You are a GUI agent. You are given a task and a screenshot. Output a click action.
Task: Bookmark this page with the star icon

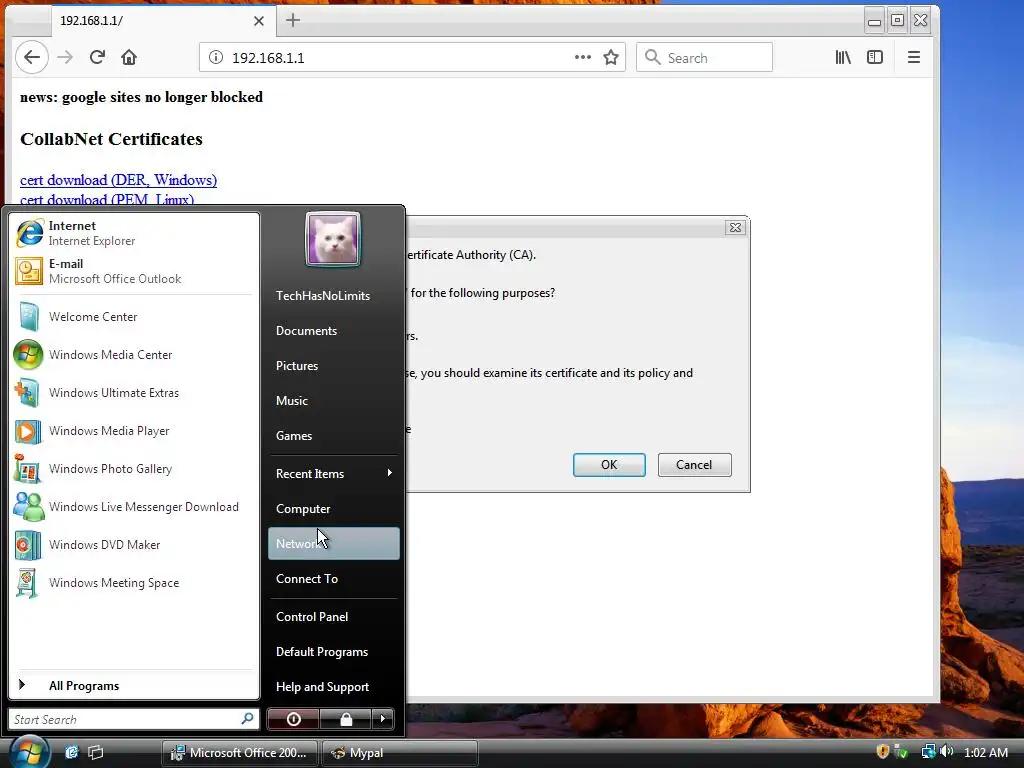pyautogui.click(x=611, y=57)
